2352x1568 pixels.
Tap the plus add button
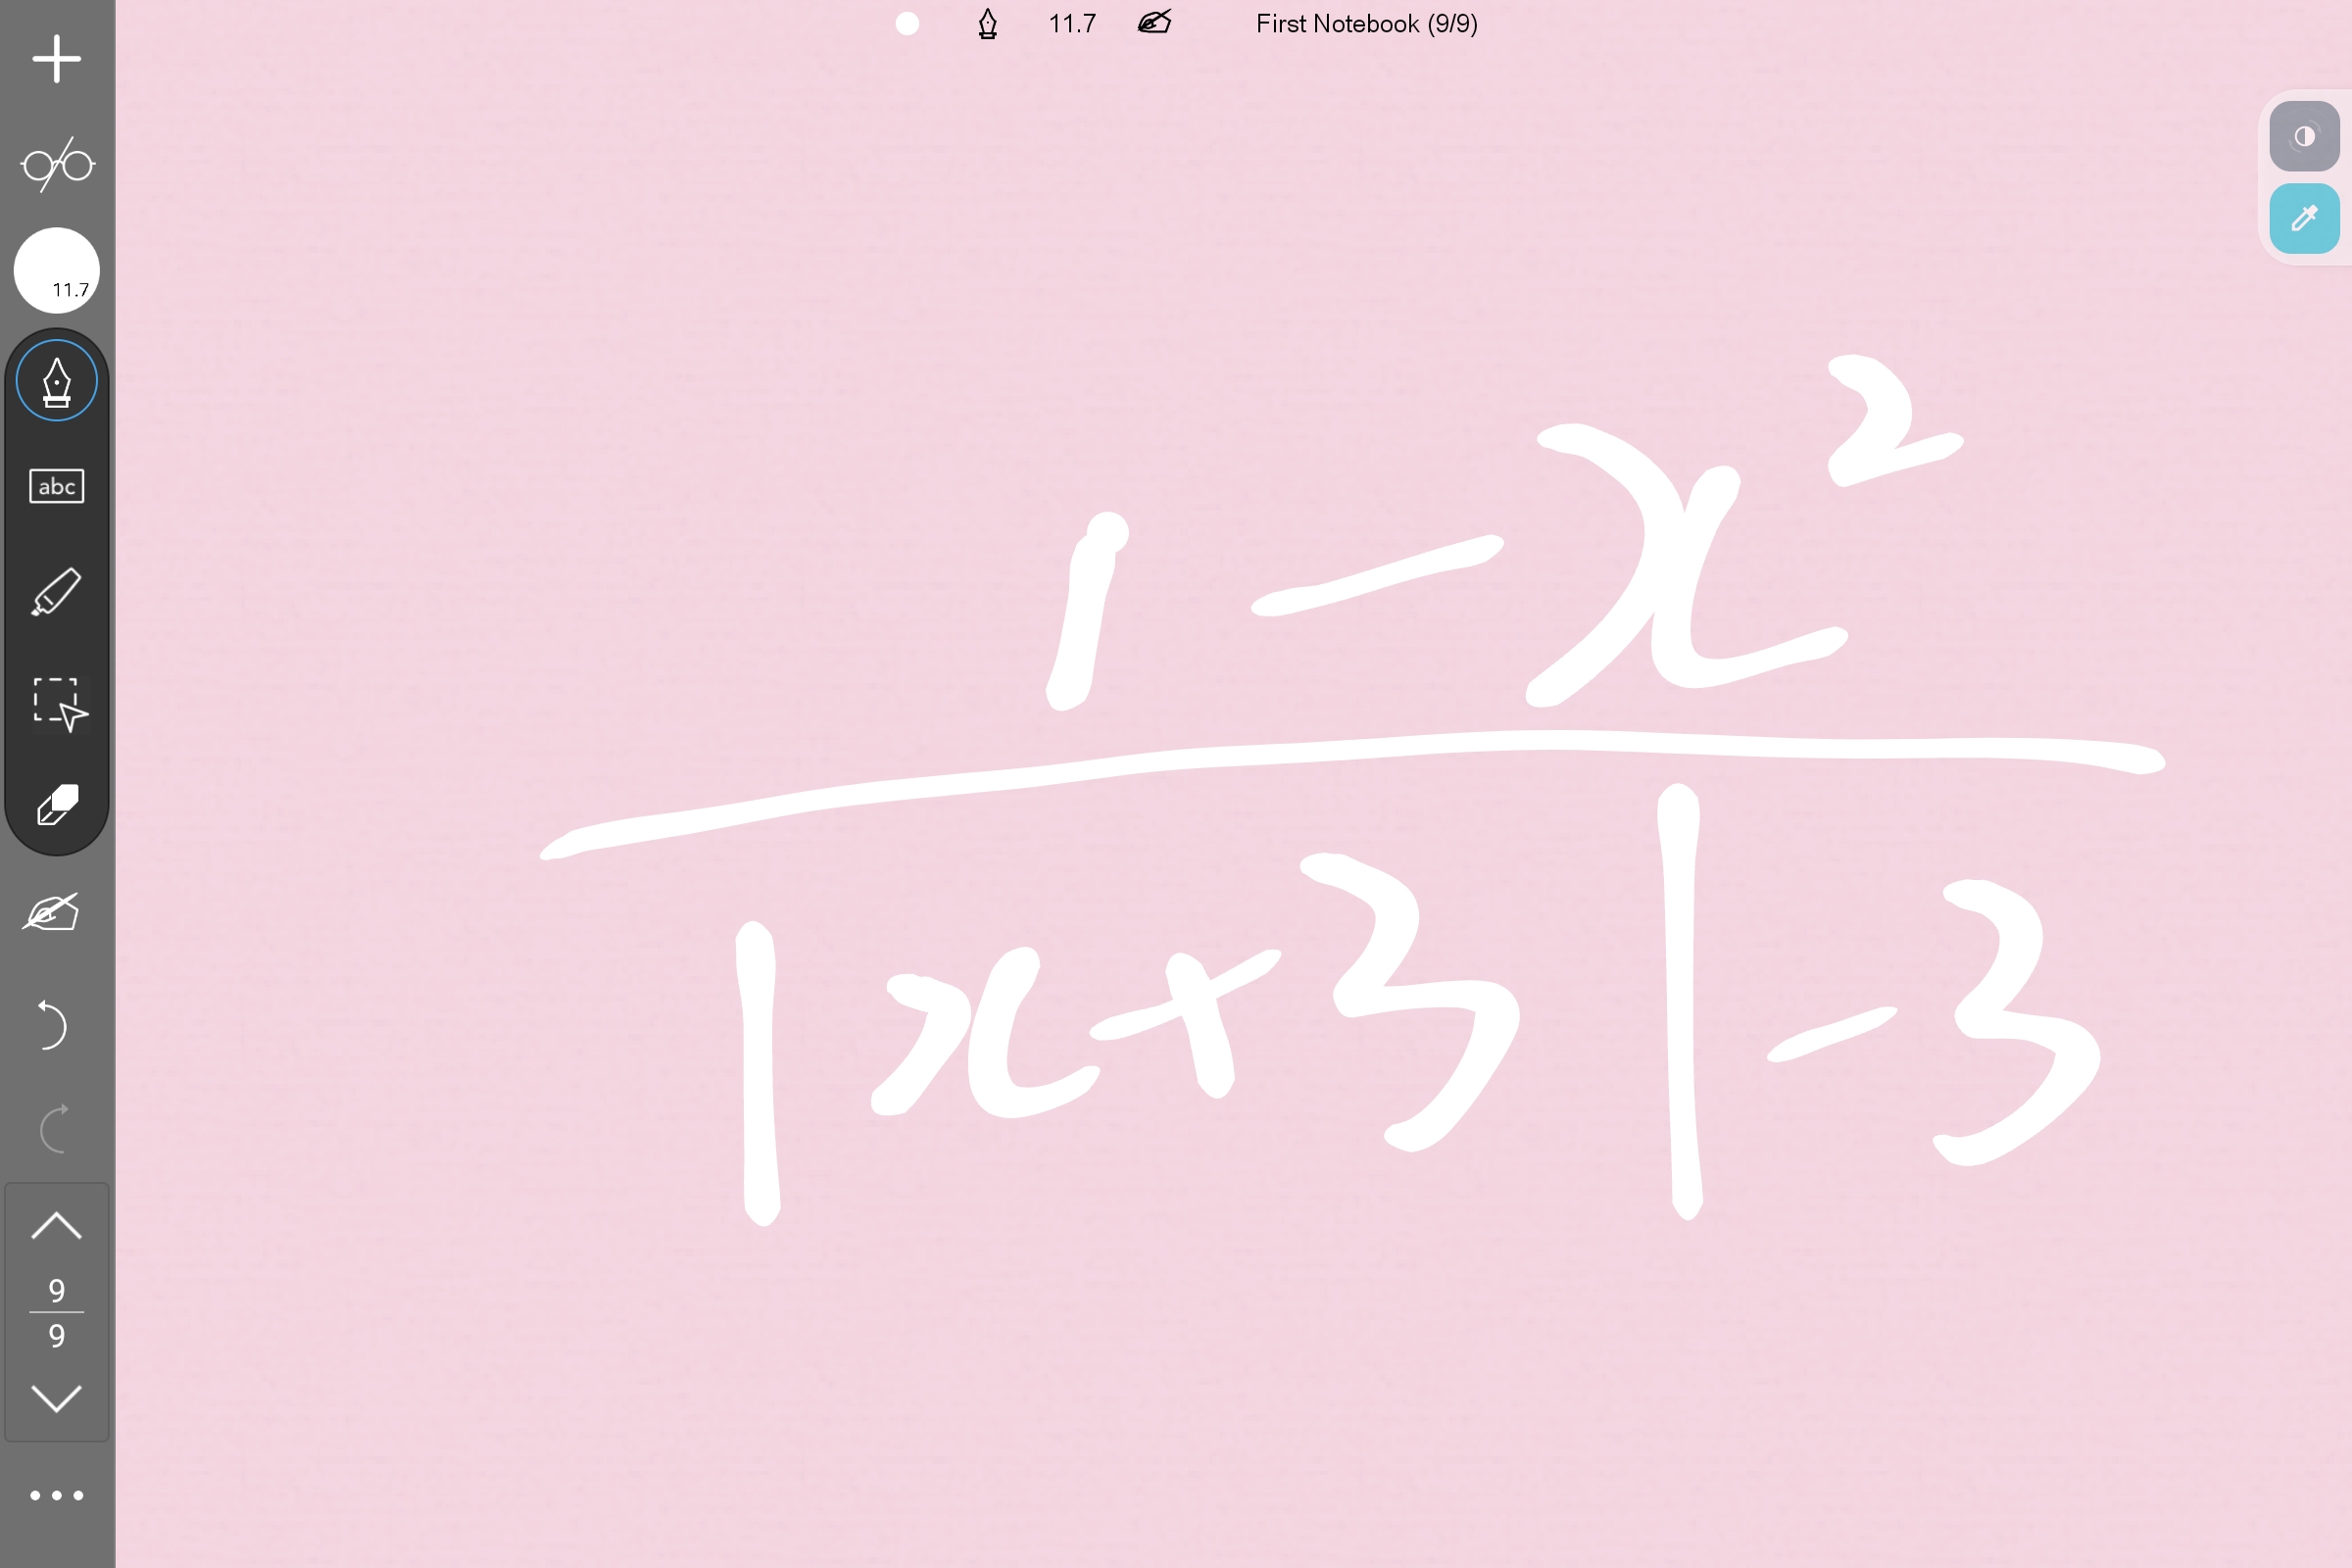tap(56, 59)
